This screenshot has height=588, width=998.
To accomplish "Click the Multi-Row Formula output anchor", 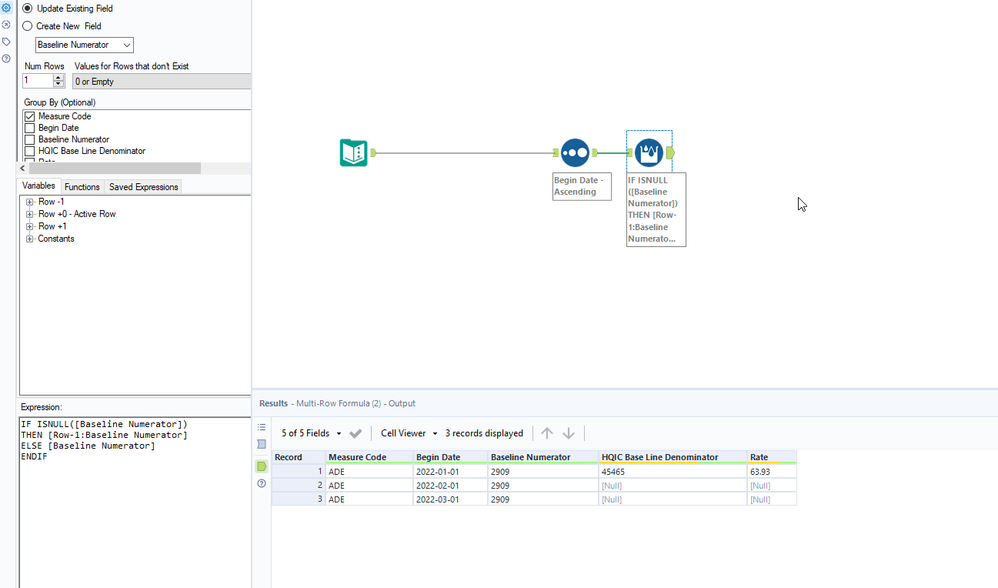I will (x=670, y=153).
